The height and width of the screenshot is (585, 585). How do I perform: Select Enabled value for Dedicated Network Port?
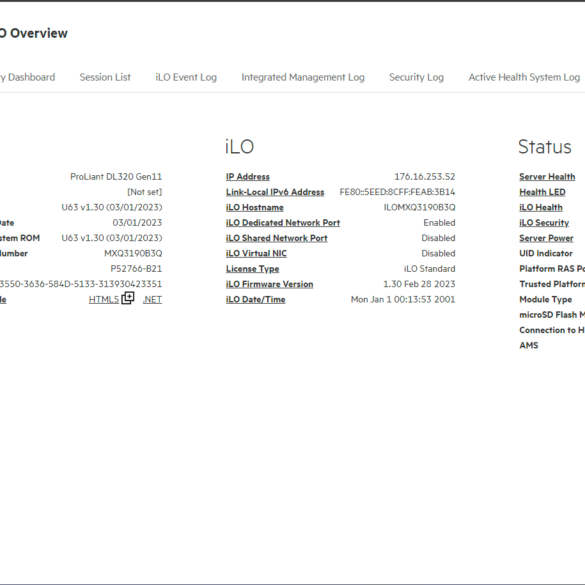tap(439, 223)
